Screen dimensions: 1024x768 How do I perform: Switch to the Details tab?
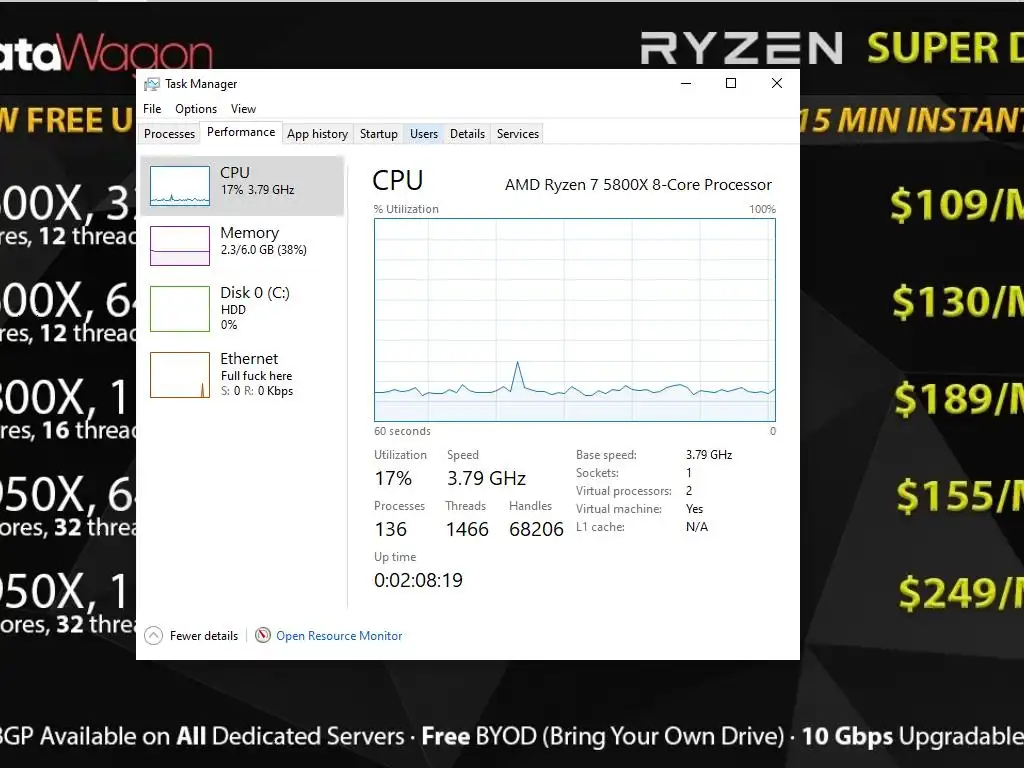point(468,134)
